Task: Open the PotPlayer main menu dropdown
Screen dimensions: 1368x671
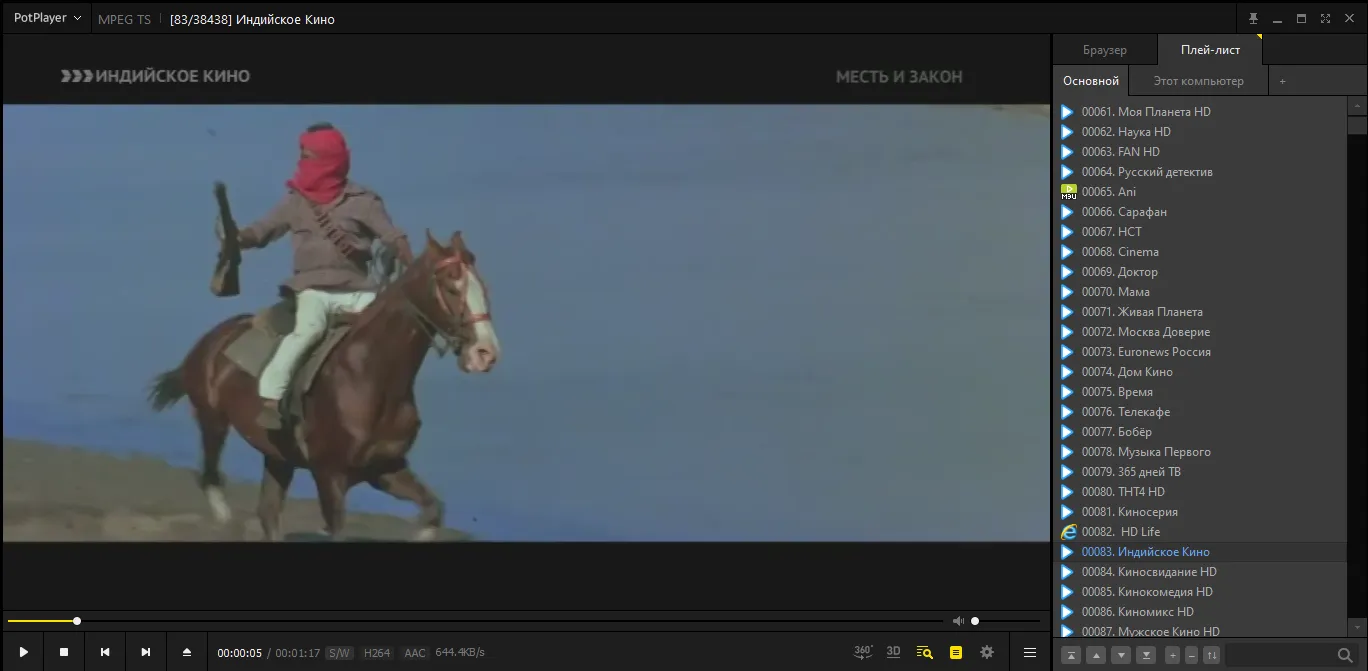Action: point(47,18)
